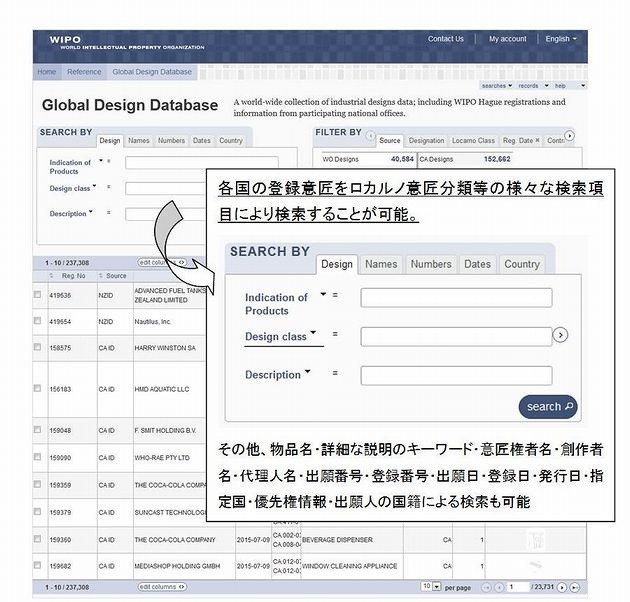Screen dimensions: 630x602
Task: Open the Design class field selector arrow
Action: [x=94, y=186]
